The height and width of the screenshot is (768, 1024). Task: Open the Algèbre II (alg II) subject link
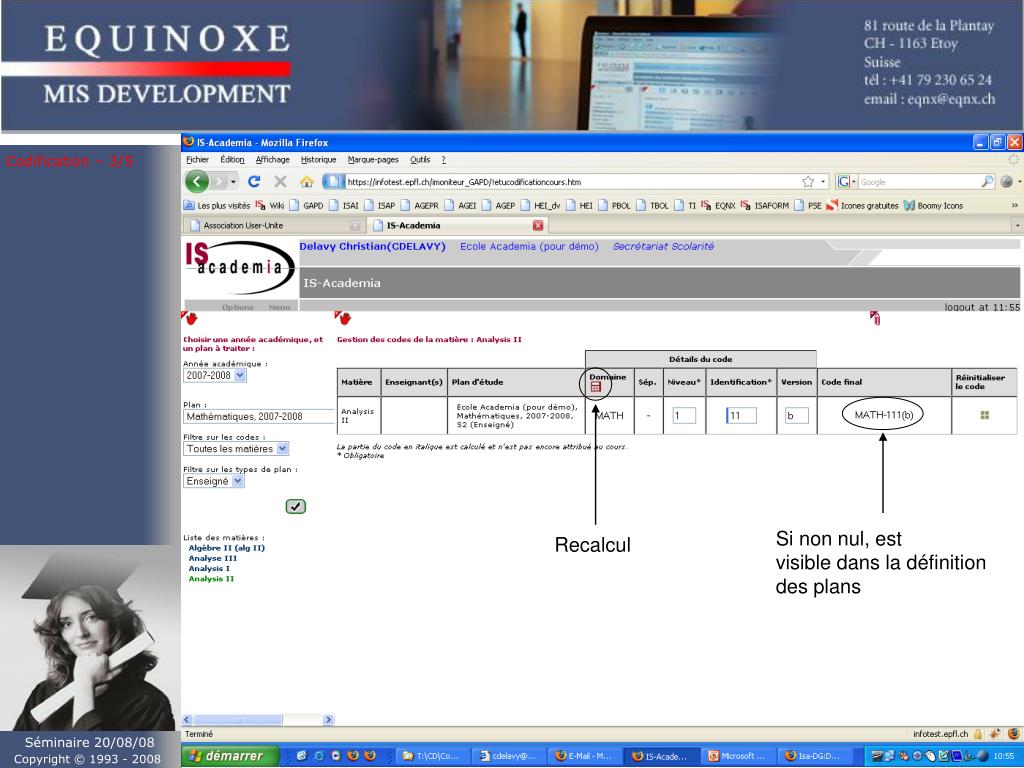point(227,548)
